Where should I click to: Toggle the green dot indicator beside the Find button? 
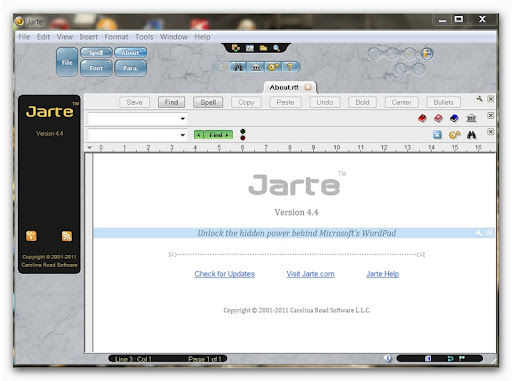243,131
